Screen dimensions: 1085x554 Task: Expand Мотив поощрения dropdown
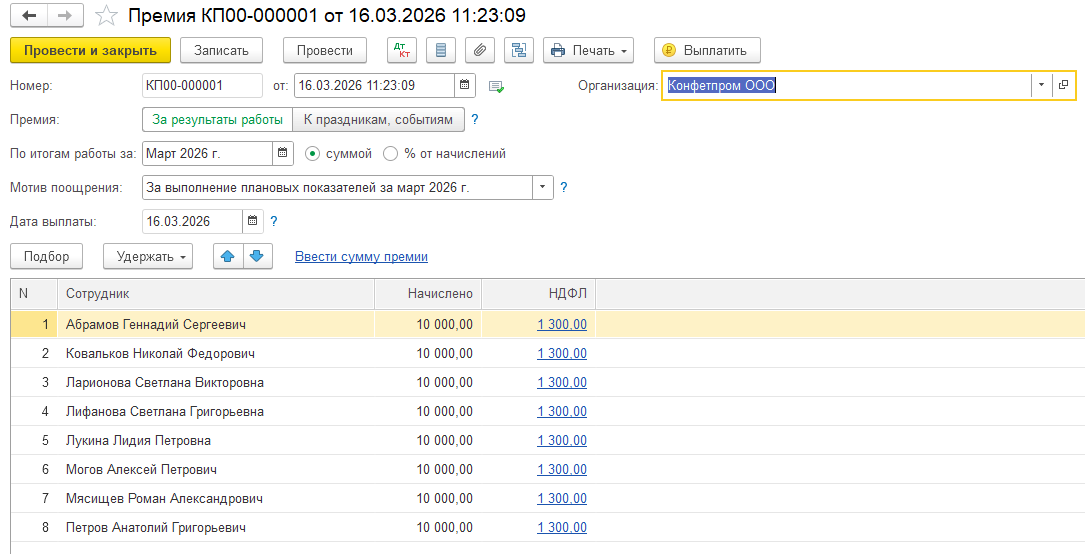point(543,187)
